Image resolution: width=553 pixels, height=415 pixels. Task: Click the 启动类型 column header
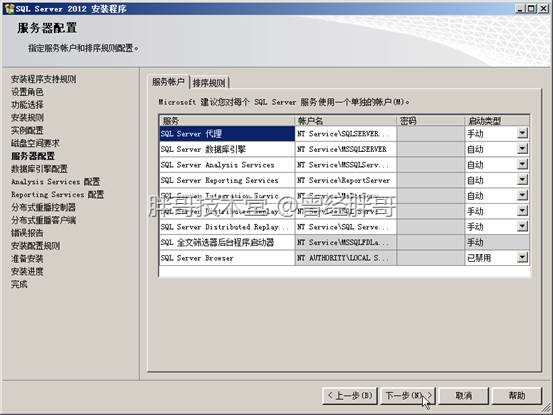(x=497, y=121)
